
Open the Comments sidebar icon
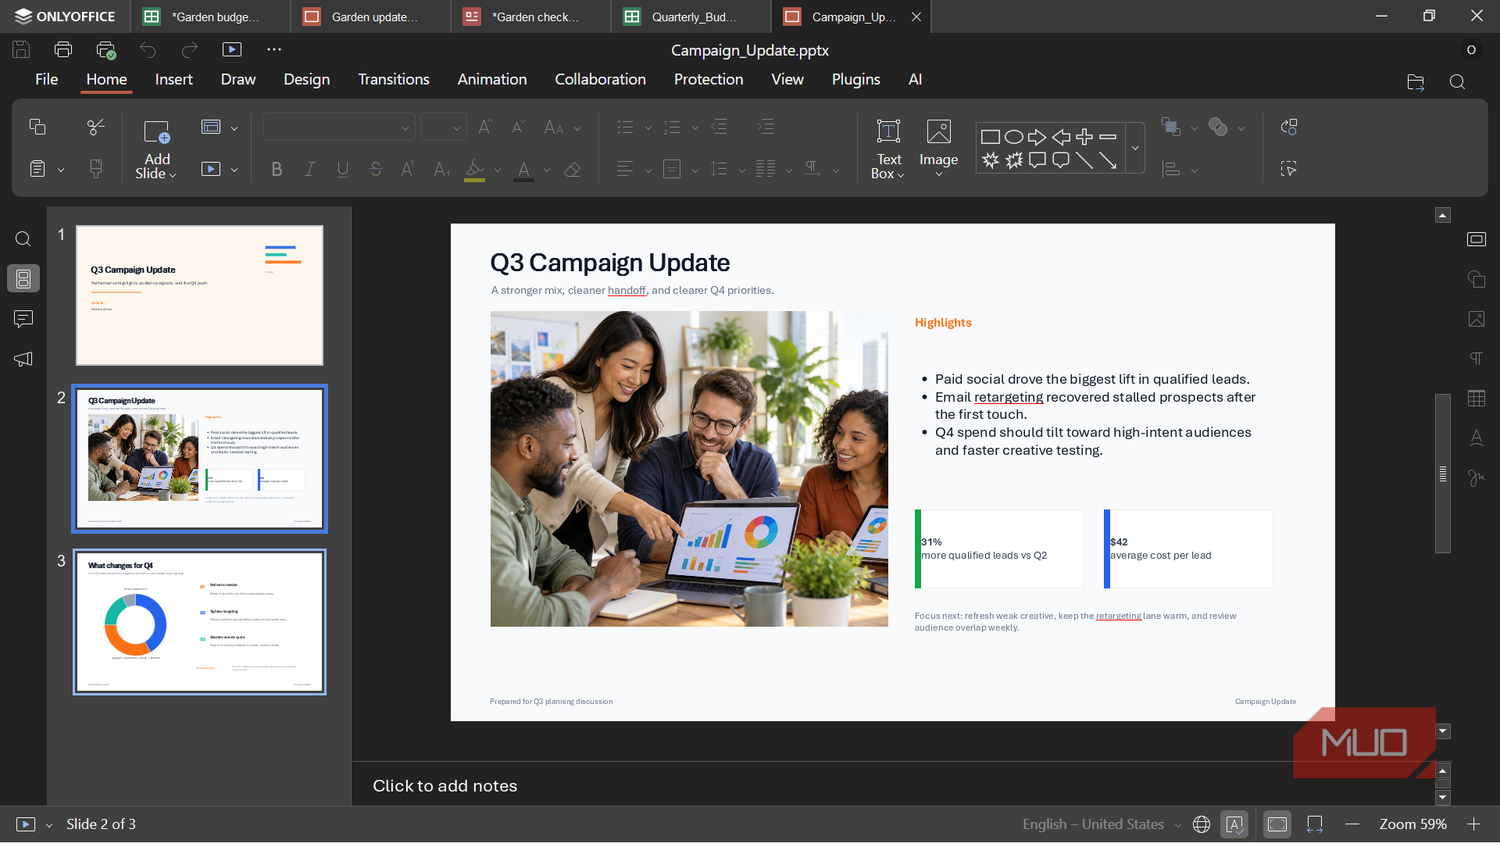click(x=23, y=319)
